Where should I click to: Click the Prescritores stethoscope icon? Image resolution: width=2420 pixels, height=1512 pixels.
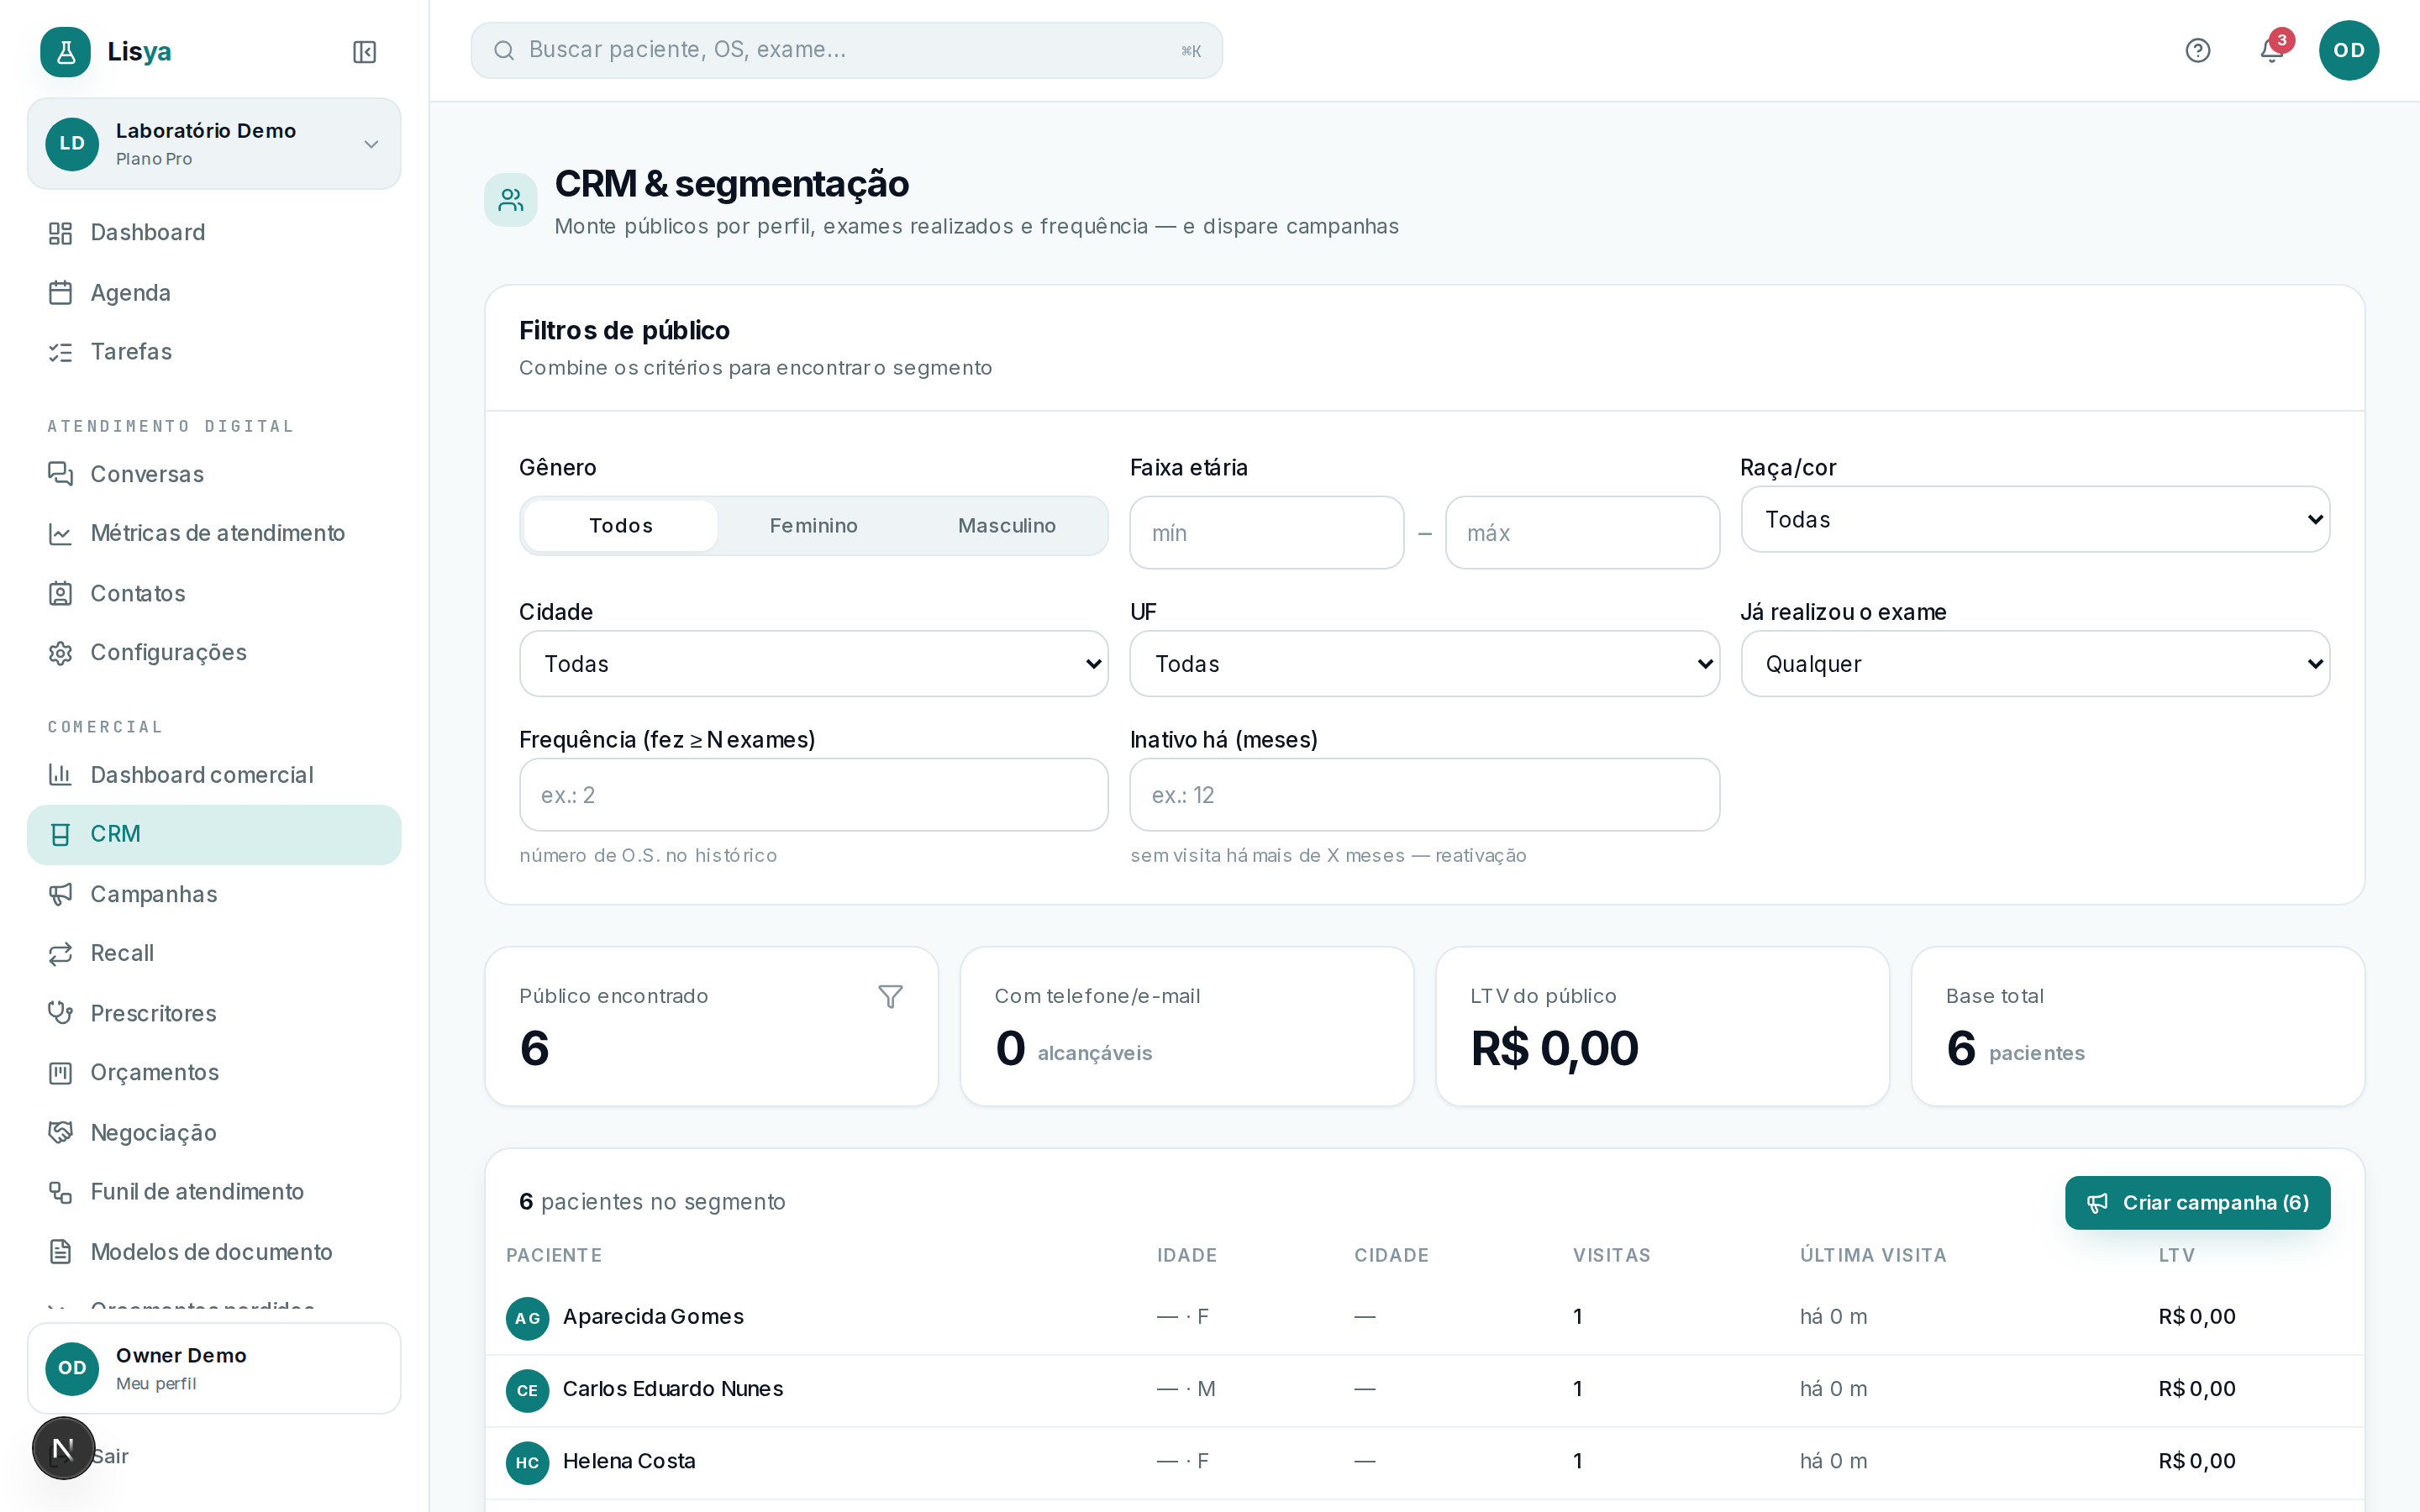click(60, 1013)
